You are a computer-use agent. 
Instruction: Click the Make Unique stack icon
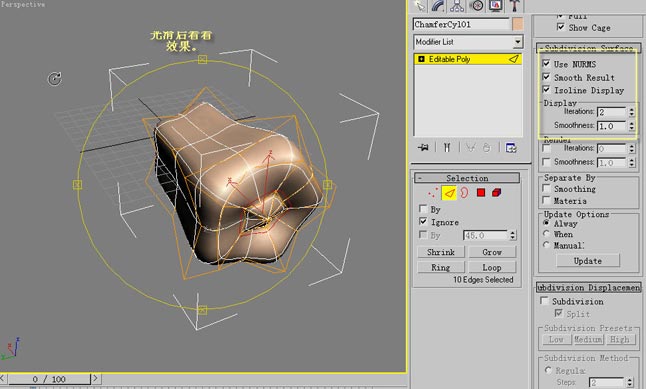coord(470,148)
